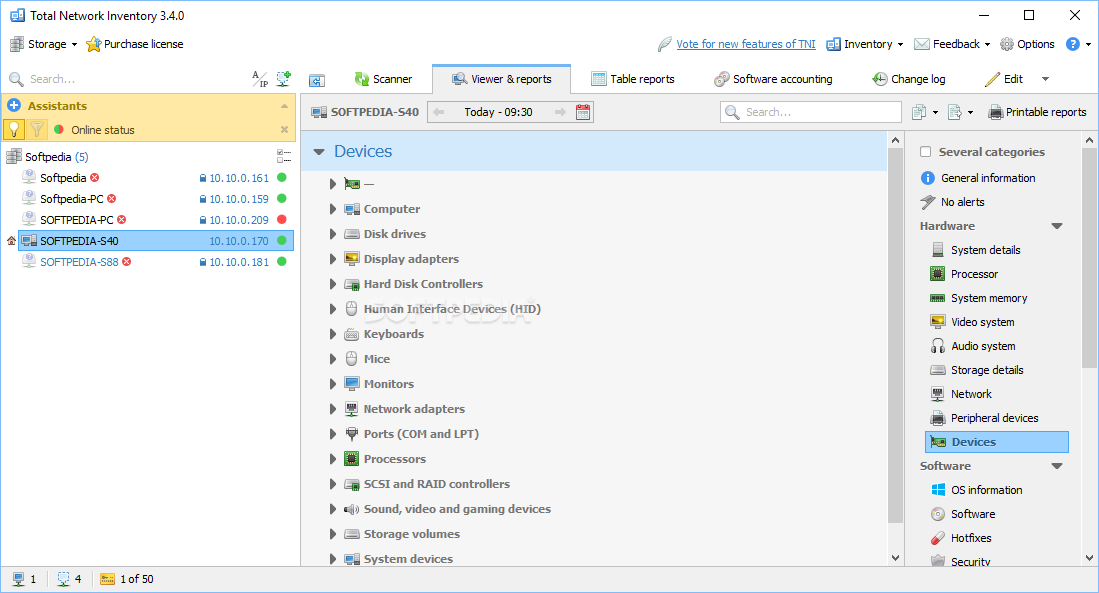The image size is (1099, 593).
Task: Click the report search field
Action: tap(810, 112)
